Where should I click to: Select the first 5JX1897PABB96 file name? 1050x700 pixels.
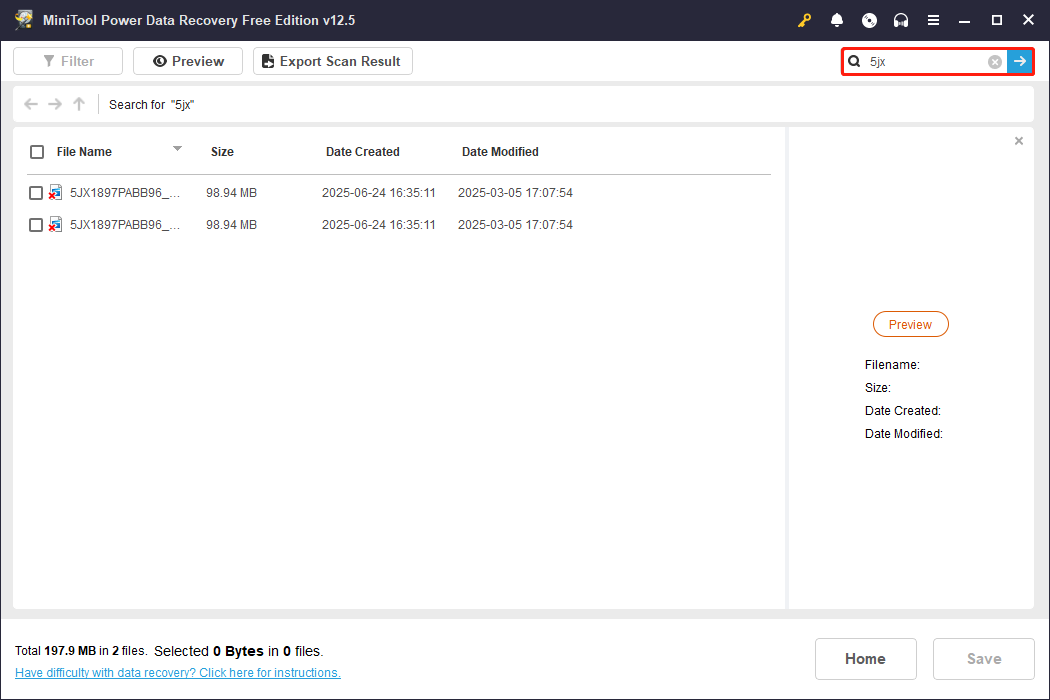click(125, 193)
